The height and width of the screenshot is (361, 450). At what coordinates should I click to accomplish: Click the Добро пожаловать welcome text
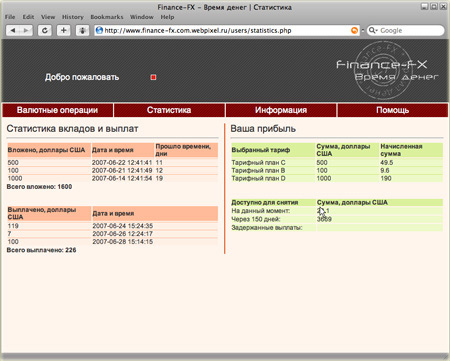pos(82,77)
